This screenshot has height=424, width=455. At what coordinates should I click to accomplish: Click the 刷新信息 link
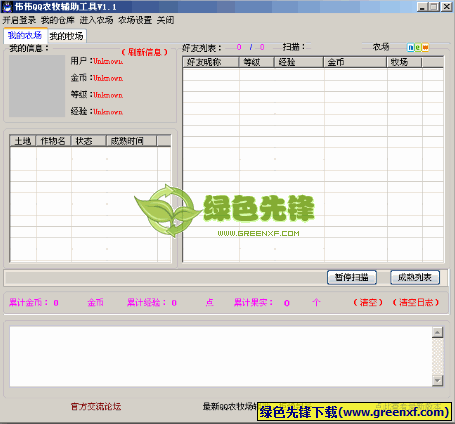tap(144, 52)
